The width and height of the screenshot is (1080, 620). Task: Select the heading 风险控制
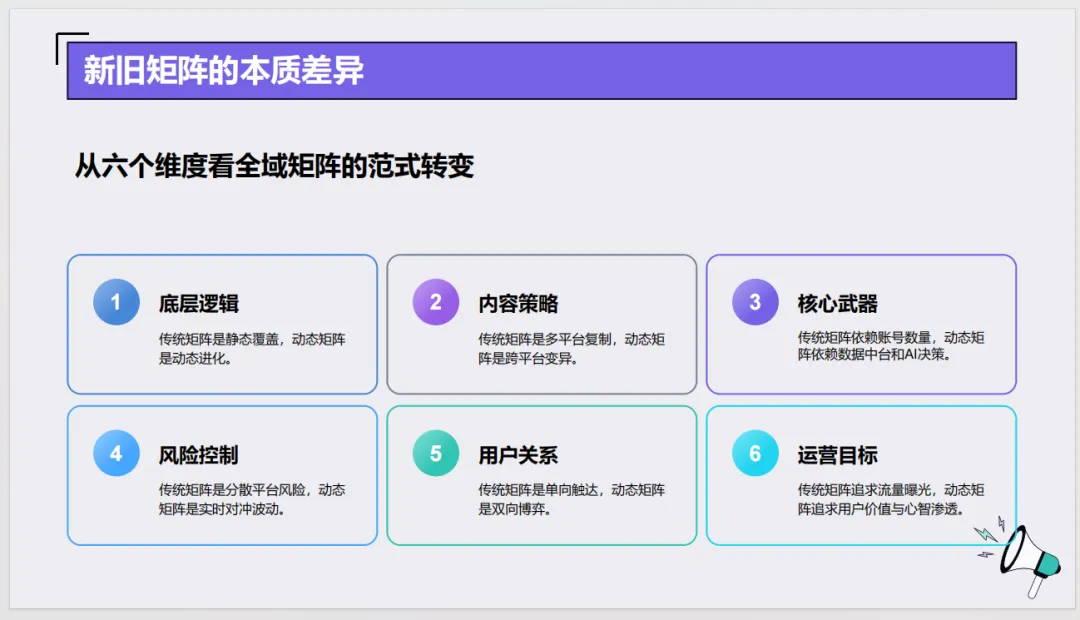(198, 455)
